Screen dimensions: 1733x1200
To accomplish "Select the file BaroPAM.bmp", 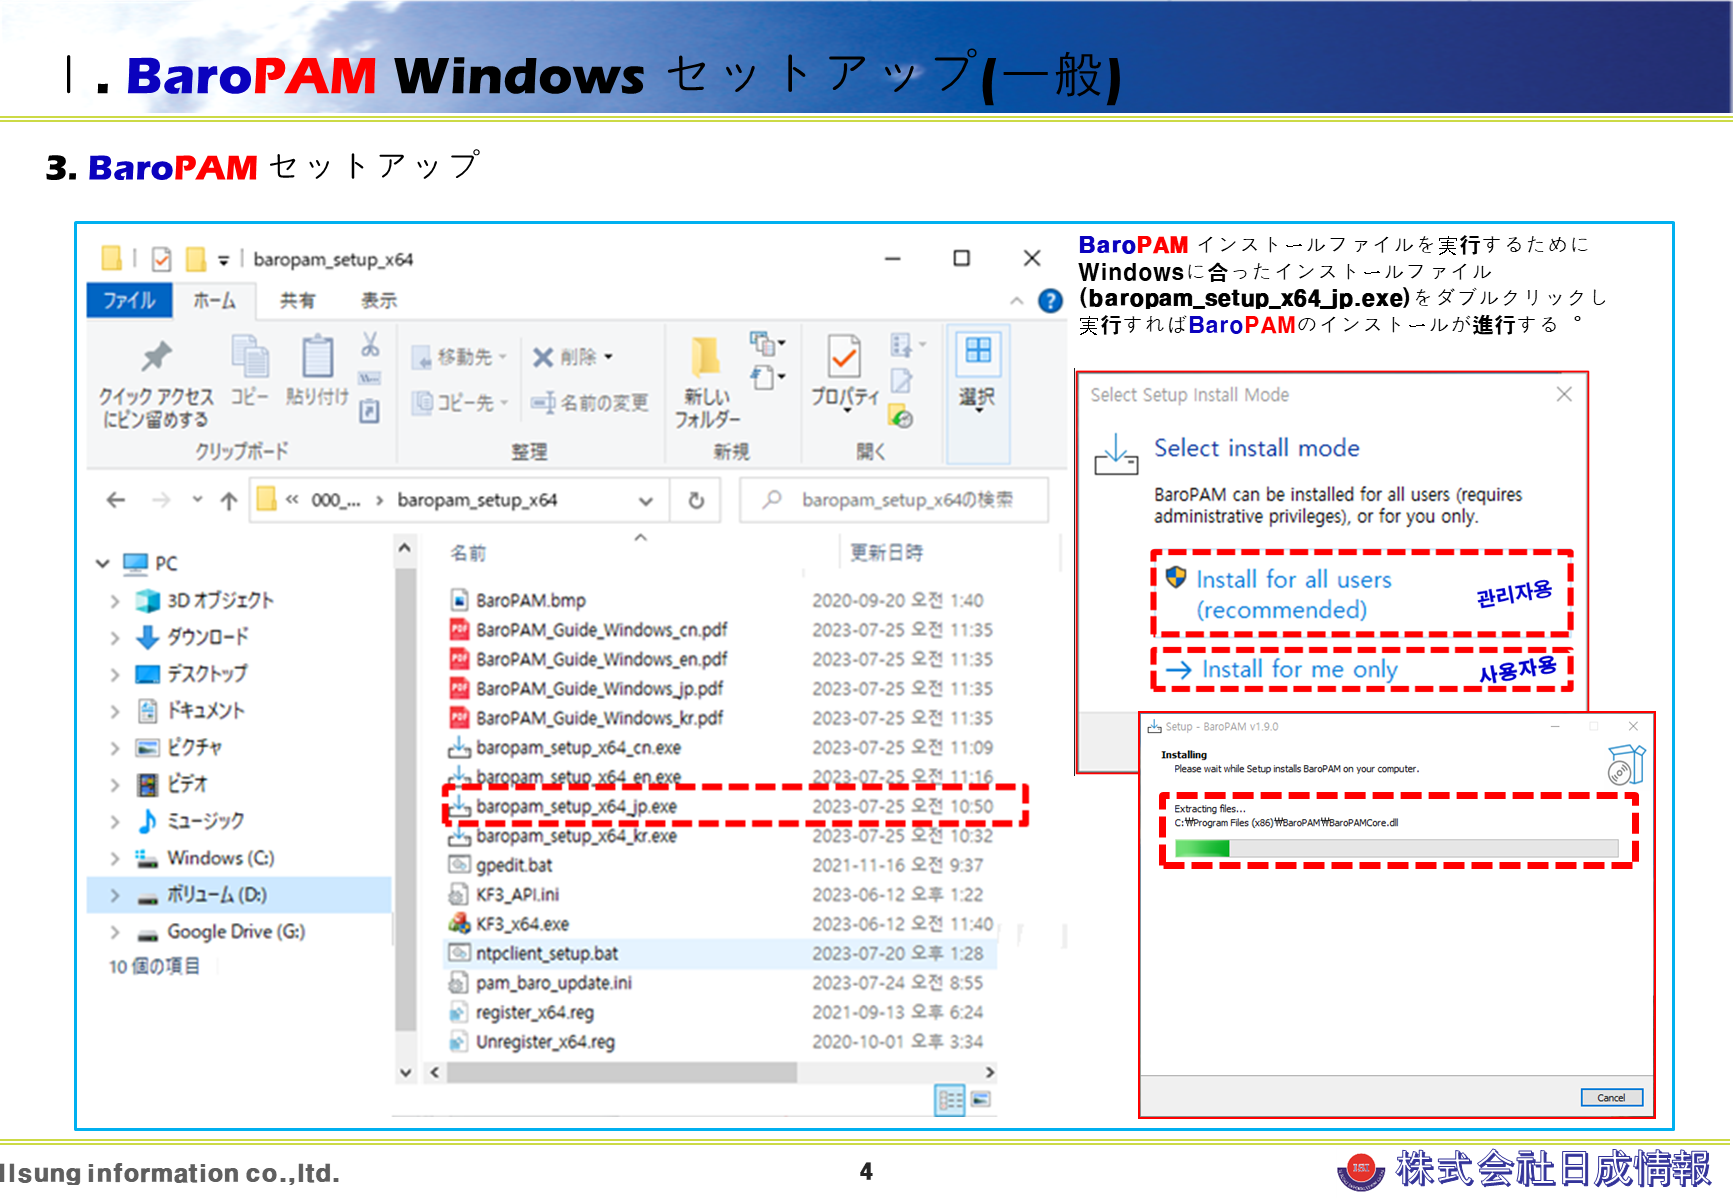I will tap(518, 600).
